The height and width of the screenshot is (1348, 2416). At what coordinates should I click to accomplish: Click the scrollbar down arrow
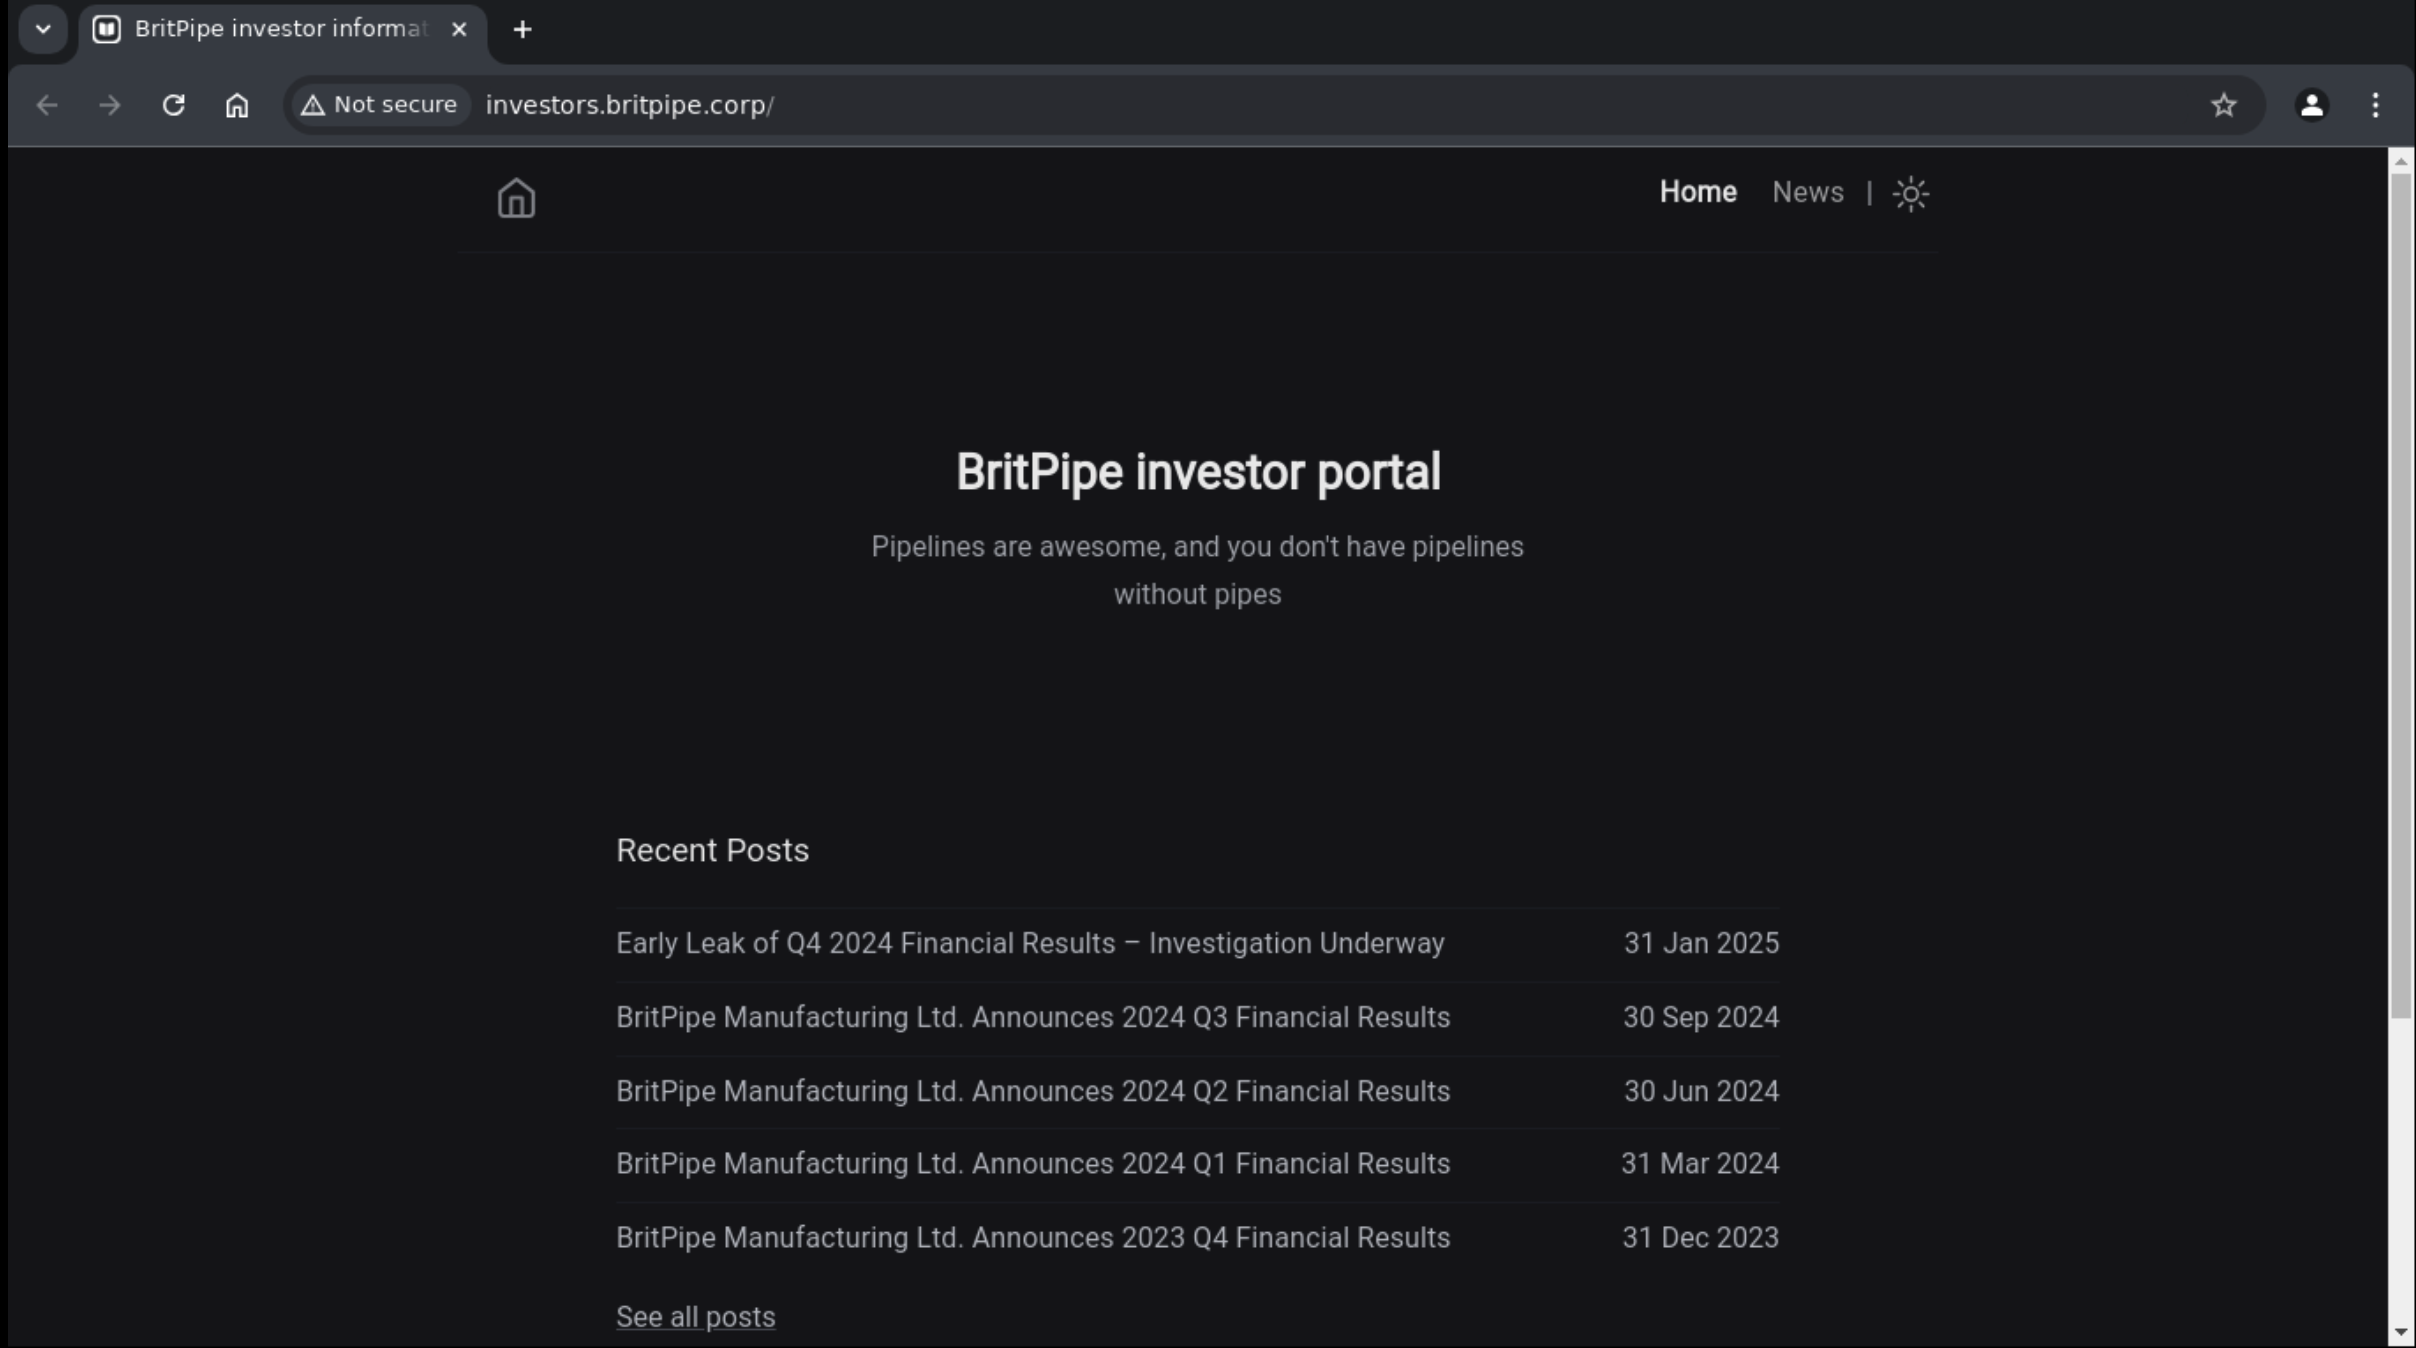pos(2400,1333)
